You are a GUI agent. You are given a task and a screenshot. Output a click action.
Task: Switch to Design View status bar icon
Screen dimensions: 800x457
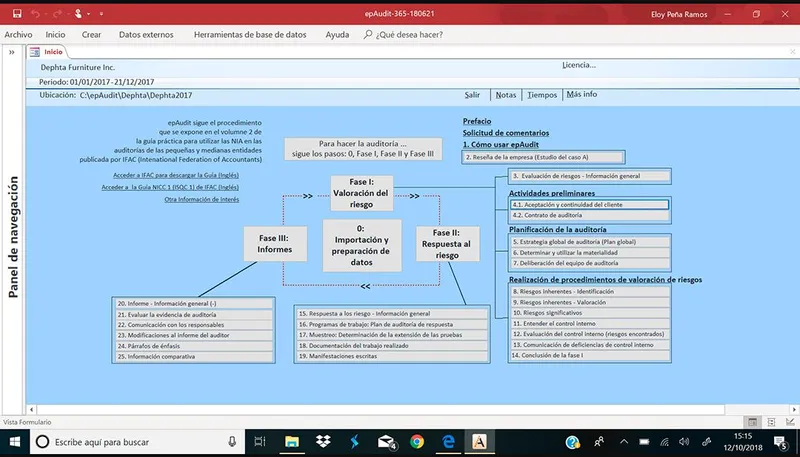790,422
